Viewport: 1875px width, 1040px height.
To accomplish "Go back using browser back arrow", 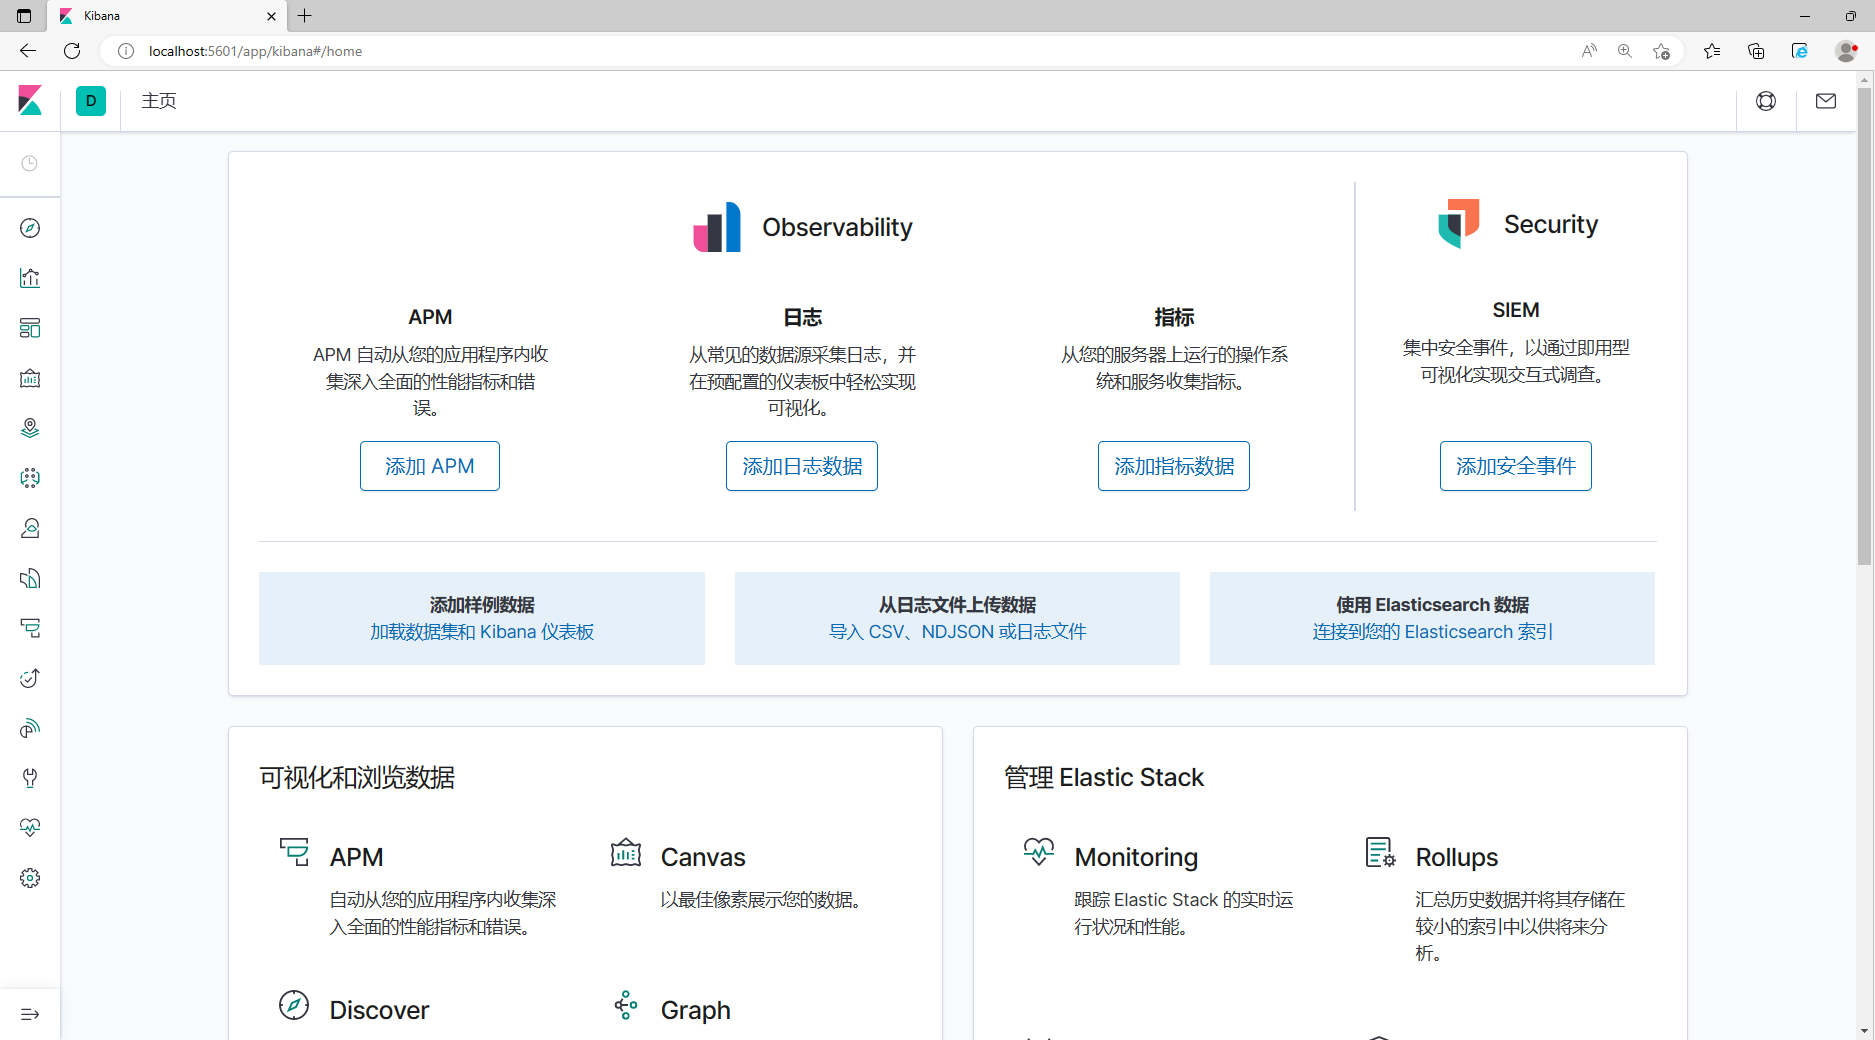I will click(28, 51).
